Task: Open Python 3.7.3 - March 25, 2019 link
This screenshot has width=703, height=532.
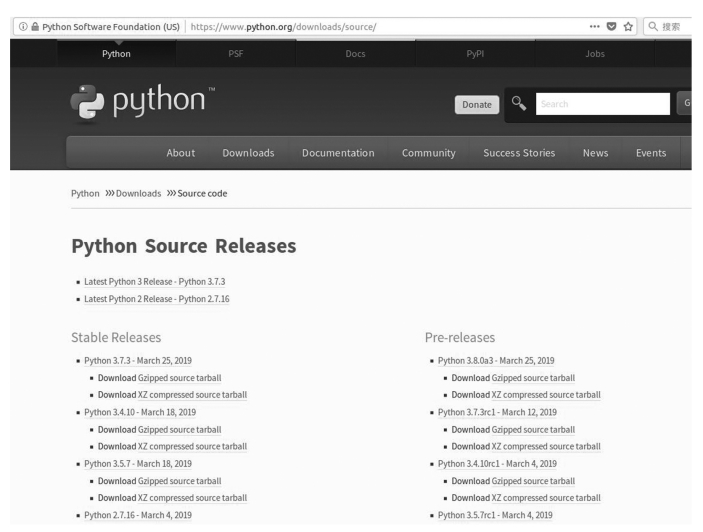Action: (x=138, y=361)
